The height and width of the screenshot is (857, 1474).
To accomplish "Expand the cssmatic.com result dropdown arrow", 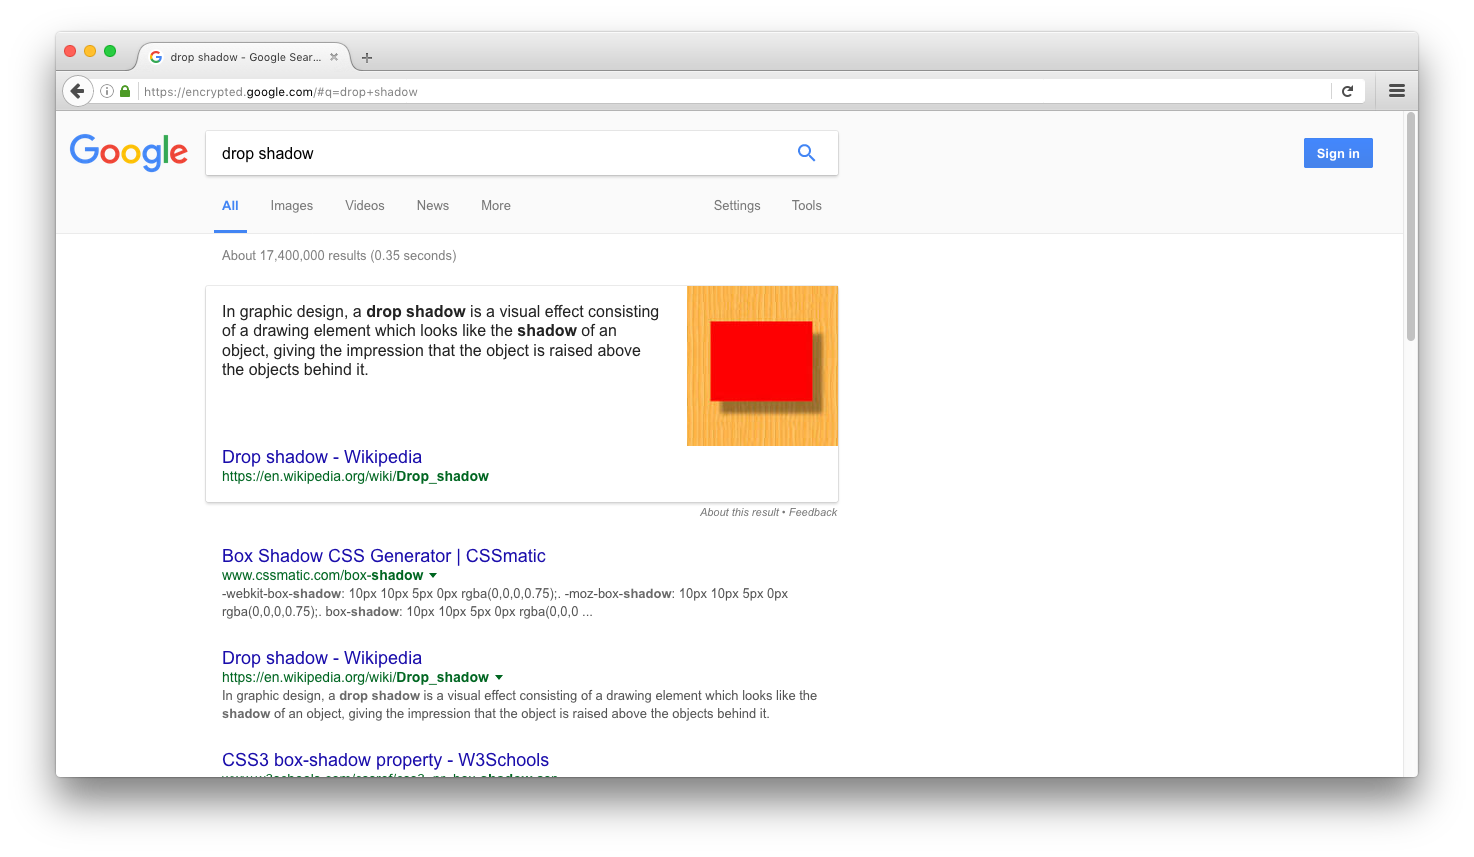I will click(433, 576).
